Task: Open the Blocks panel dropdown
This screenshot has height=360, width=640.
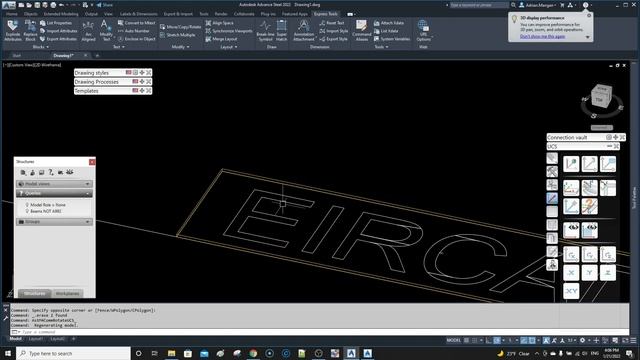Action: tap(40, 47)
